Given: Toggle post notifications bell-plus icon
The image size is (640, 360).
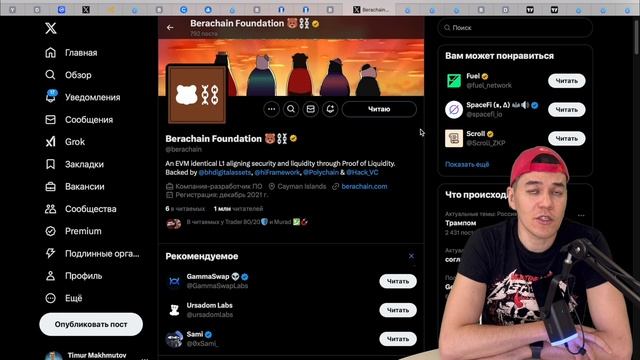Looking at the screenshot, I should pyautogui.click(x=330, y=109).
